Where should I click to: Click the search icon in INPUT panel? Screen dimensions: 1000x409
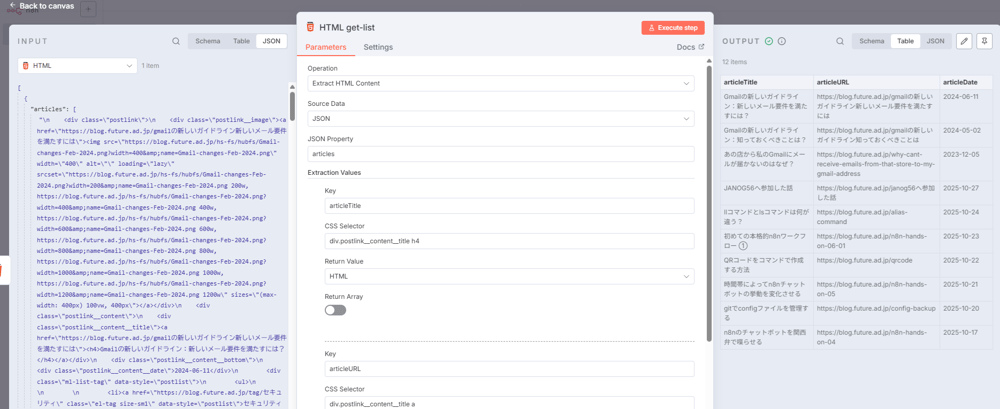pyautogui.click(x=176, y=41)
